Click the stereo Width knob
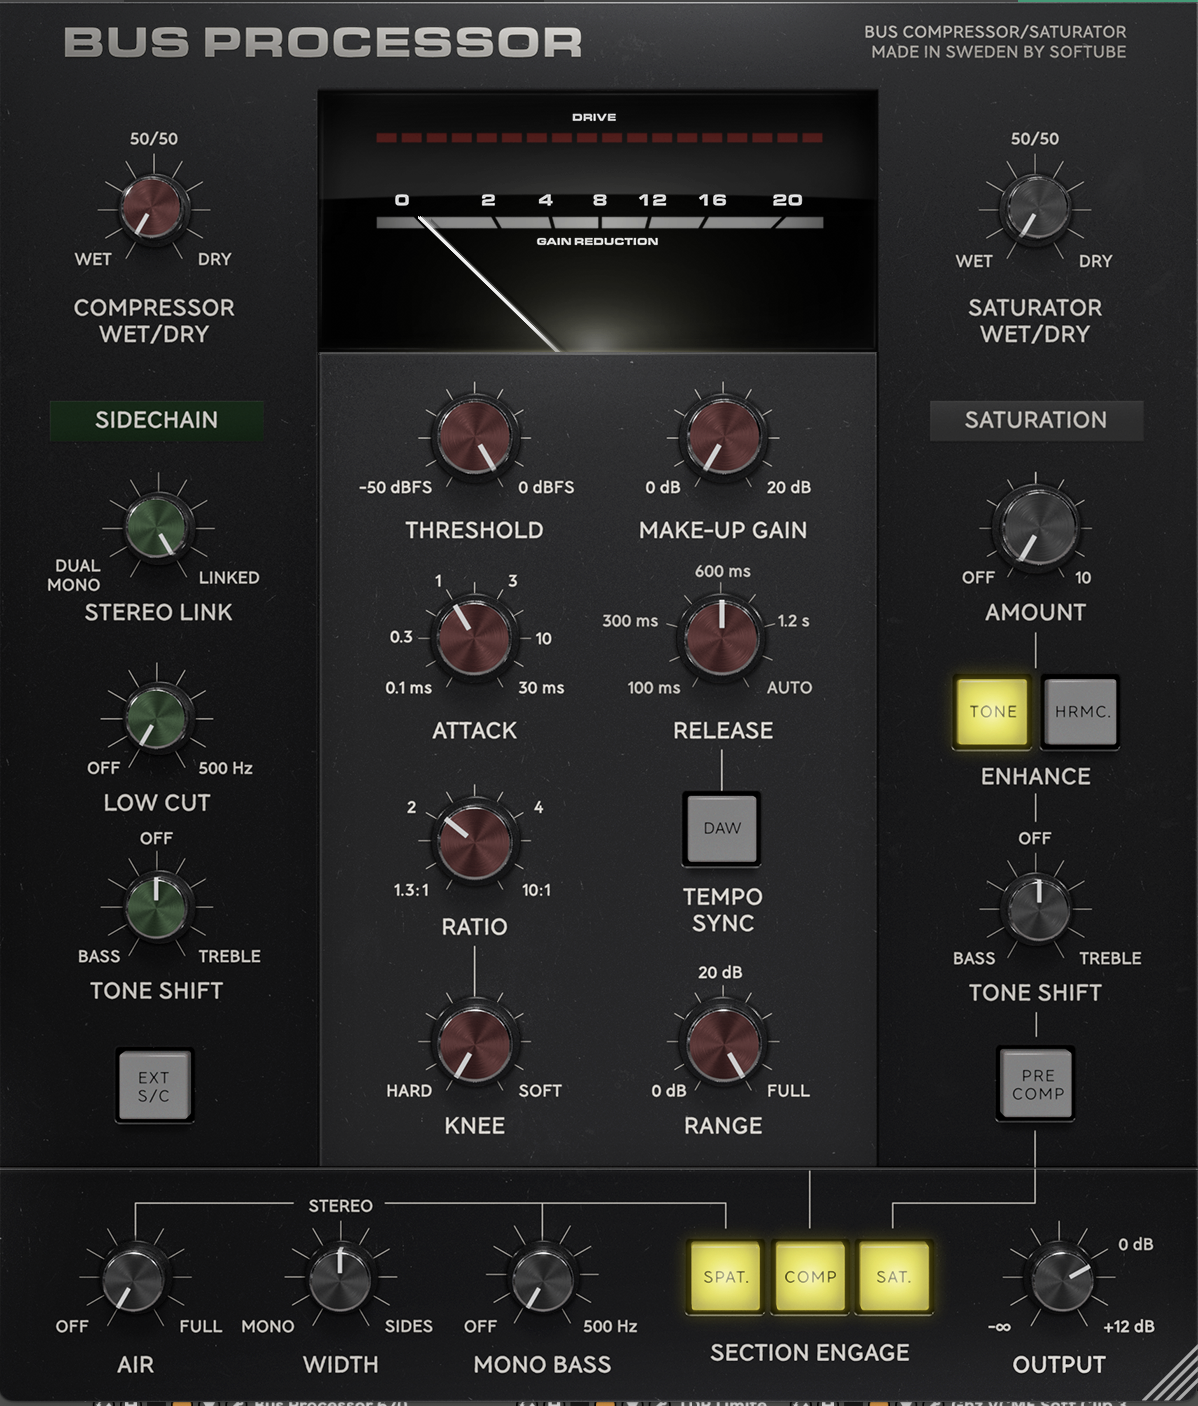 [340, 1279]
